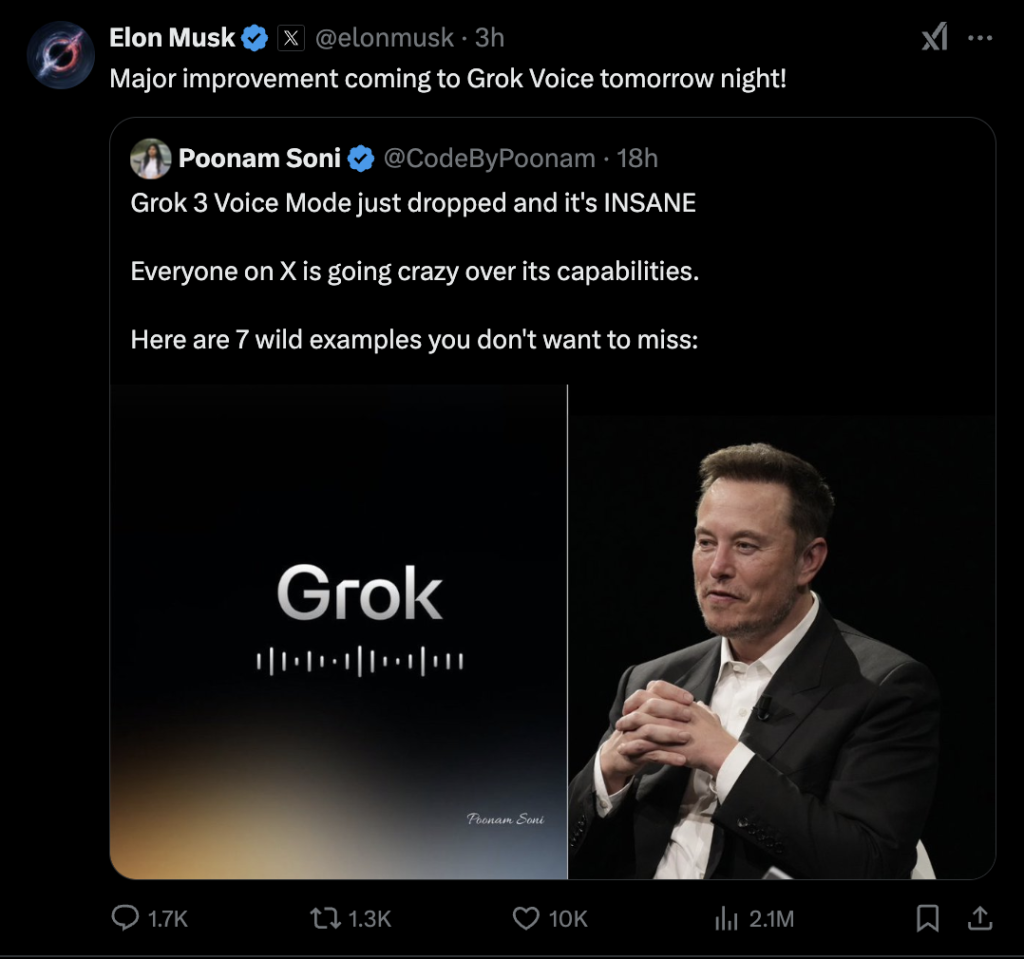Click the verified badge next to Poonam Soni
1024x959 pixels.
pyautogui.click(x=361, y=158)
